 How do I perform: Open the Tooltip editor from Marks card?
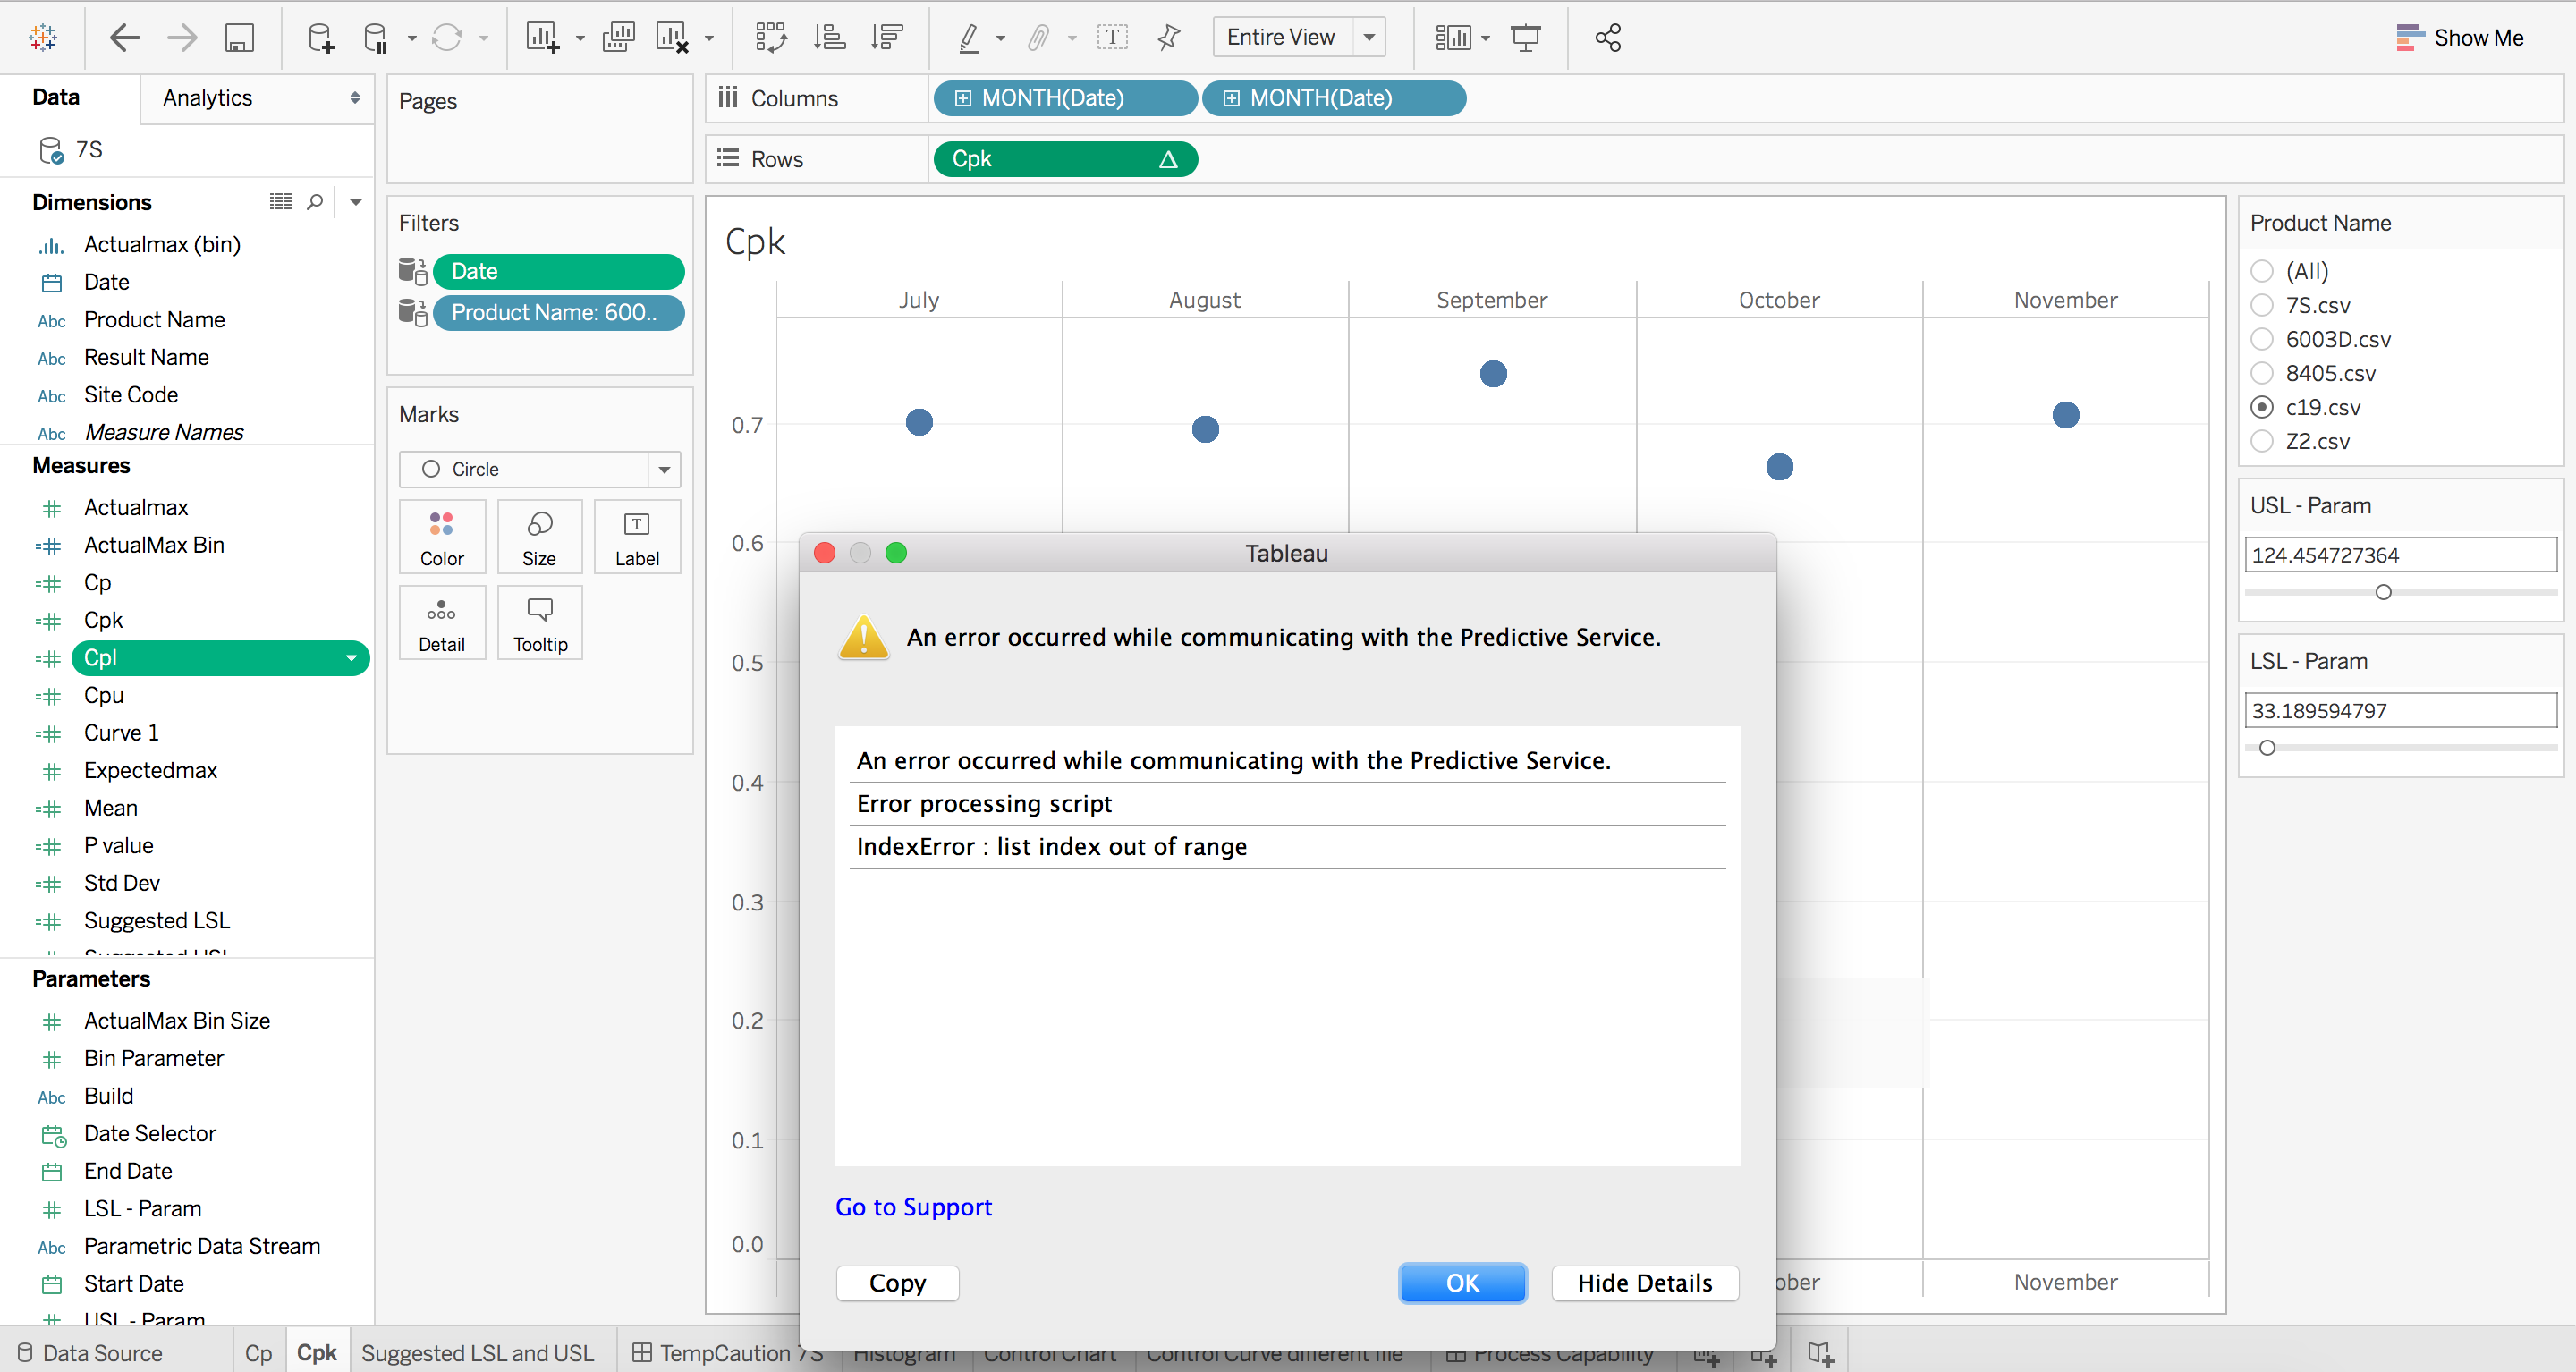click(x=539, y=621)
